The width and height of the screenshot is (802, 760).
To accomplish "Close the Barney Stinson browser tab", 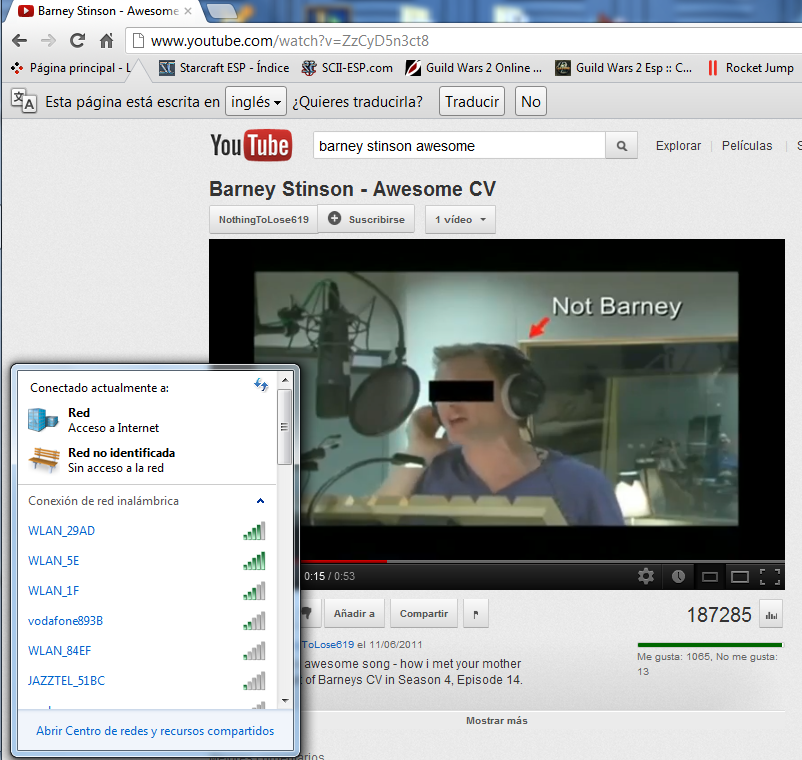I will 188,11.
